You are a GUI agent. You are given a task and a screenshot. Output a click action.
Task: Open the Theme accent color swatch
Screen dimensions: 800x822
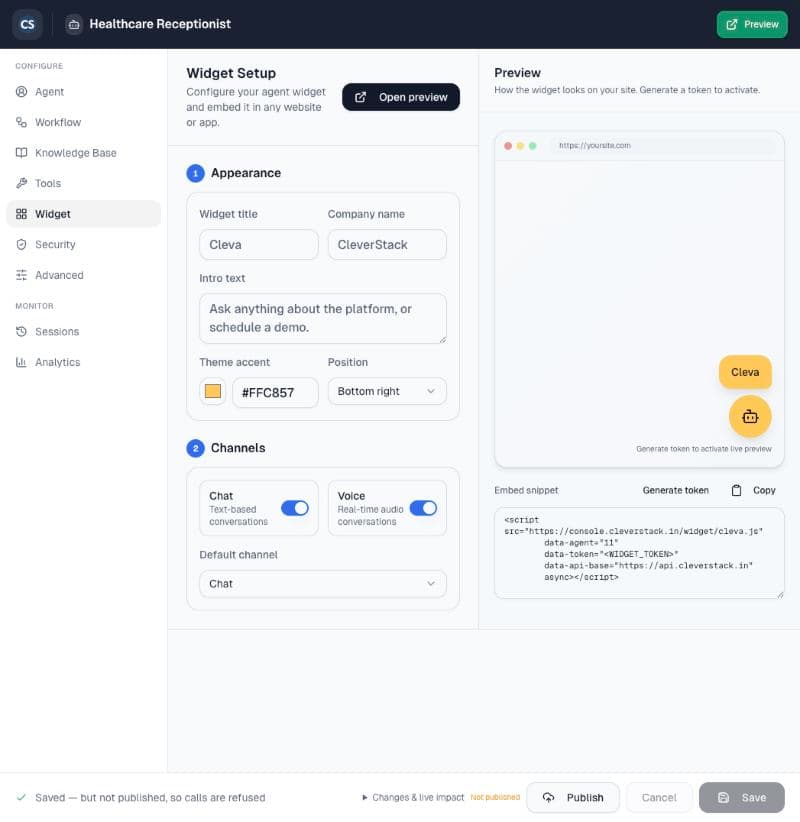(213, 392)
